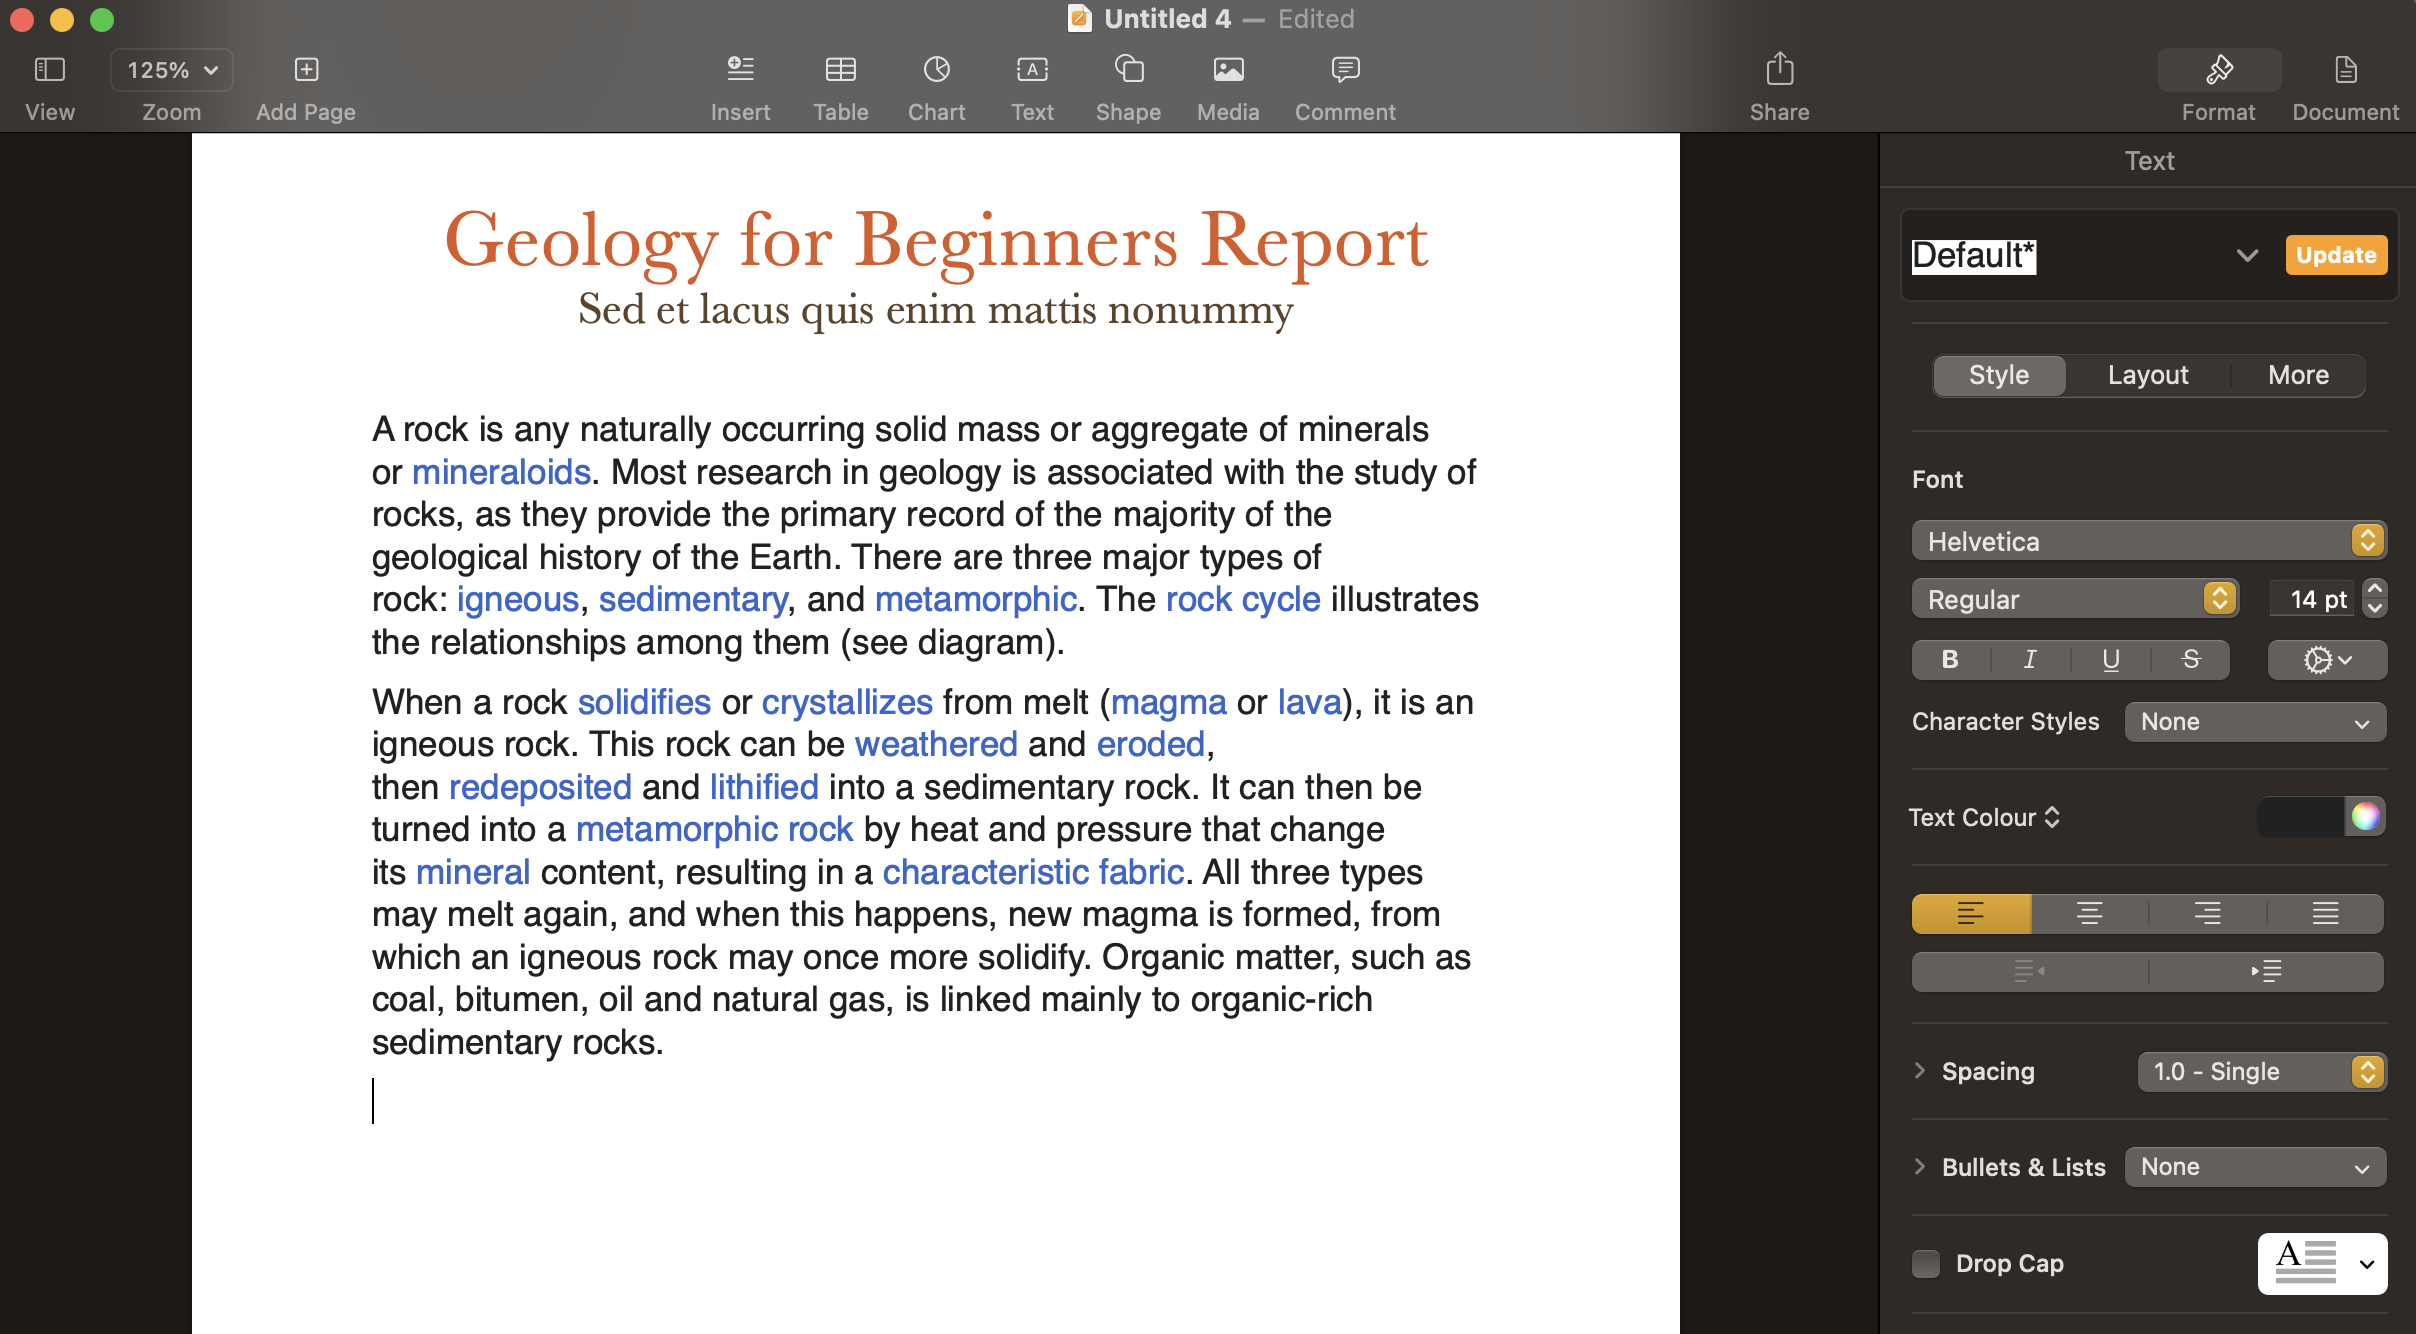2416x1334 pixels.
Task: Click the Geology for Beginners Report title
Action: coord(936,241)
